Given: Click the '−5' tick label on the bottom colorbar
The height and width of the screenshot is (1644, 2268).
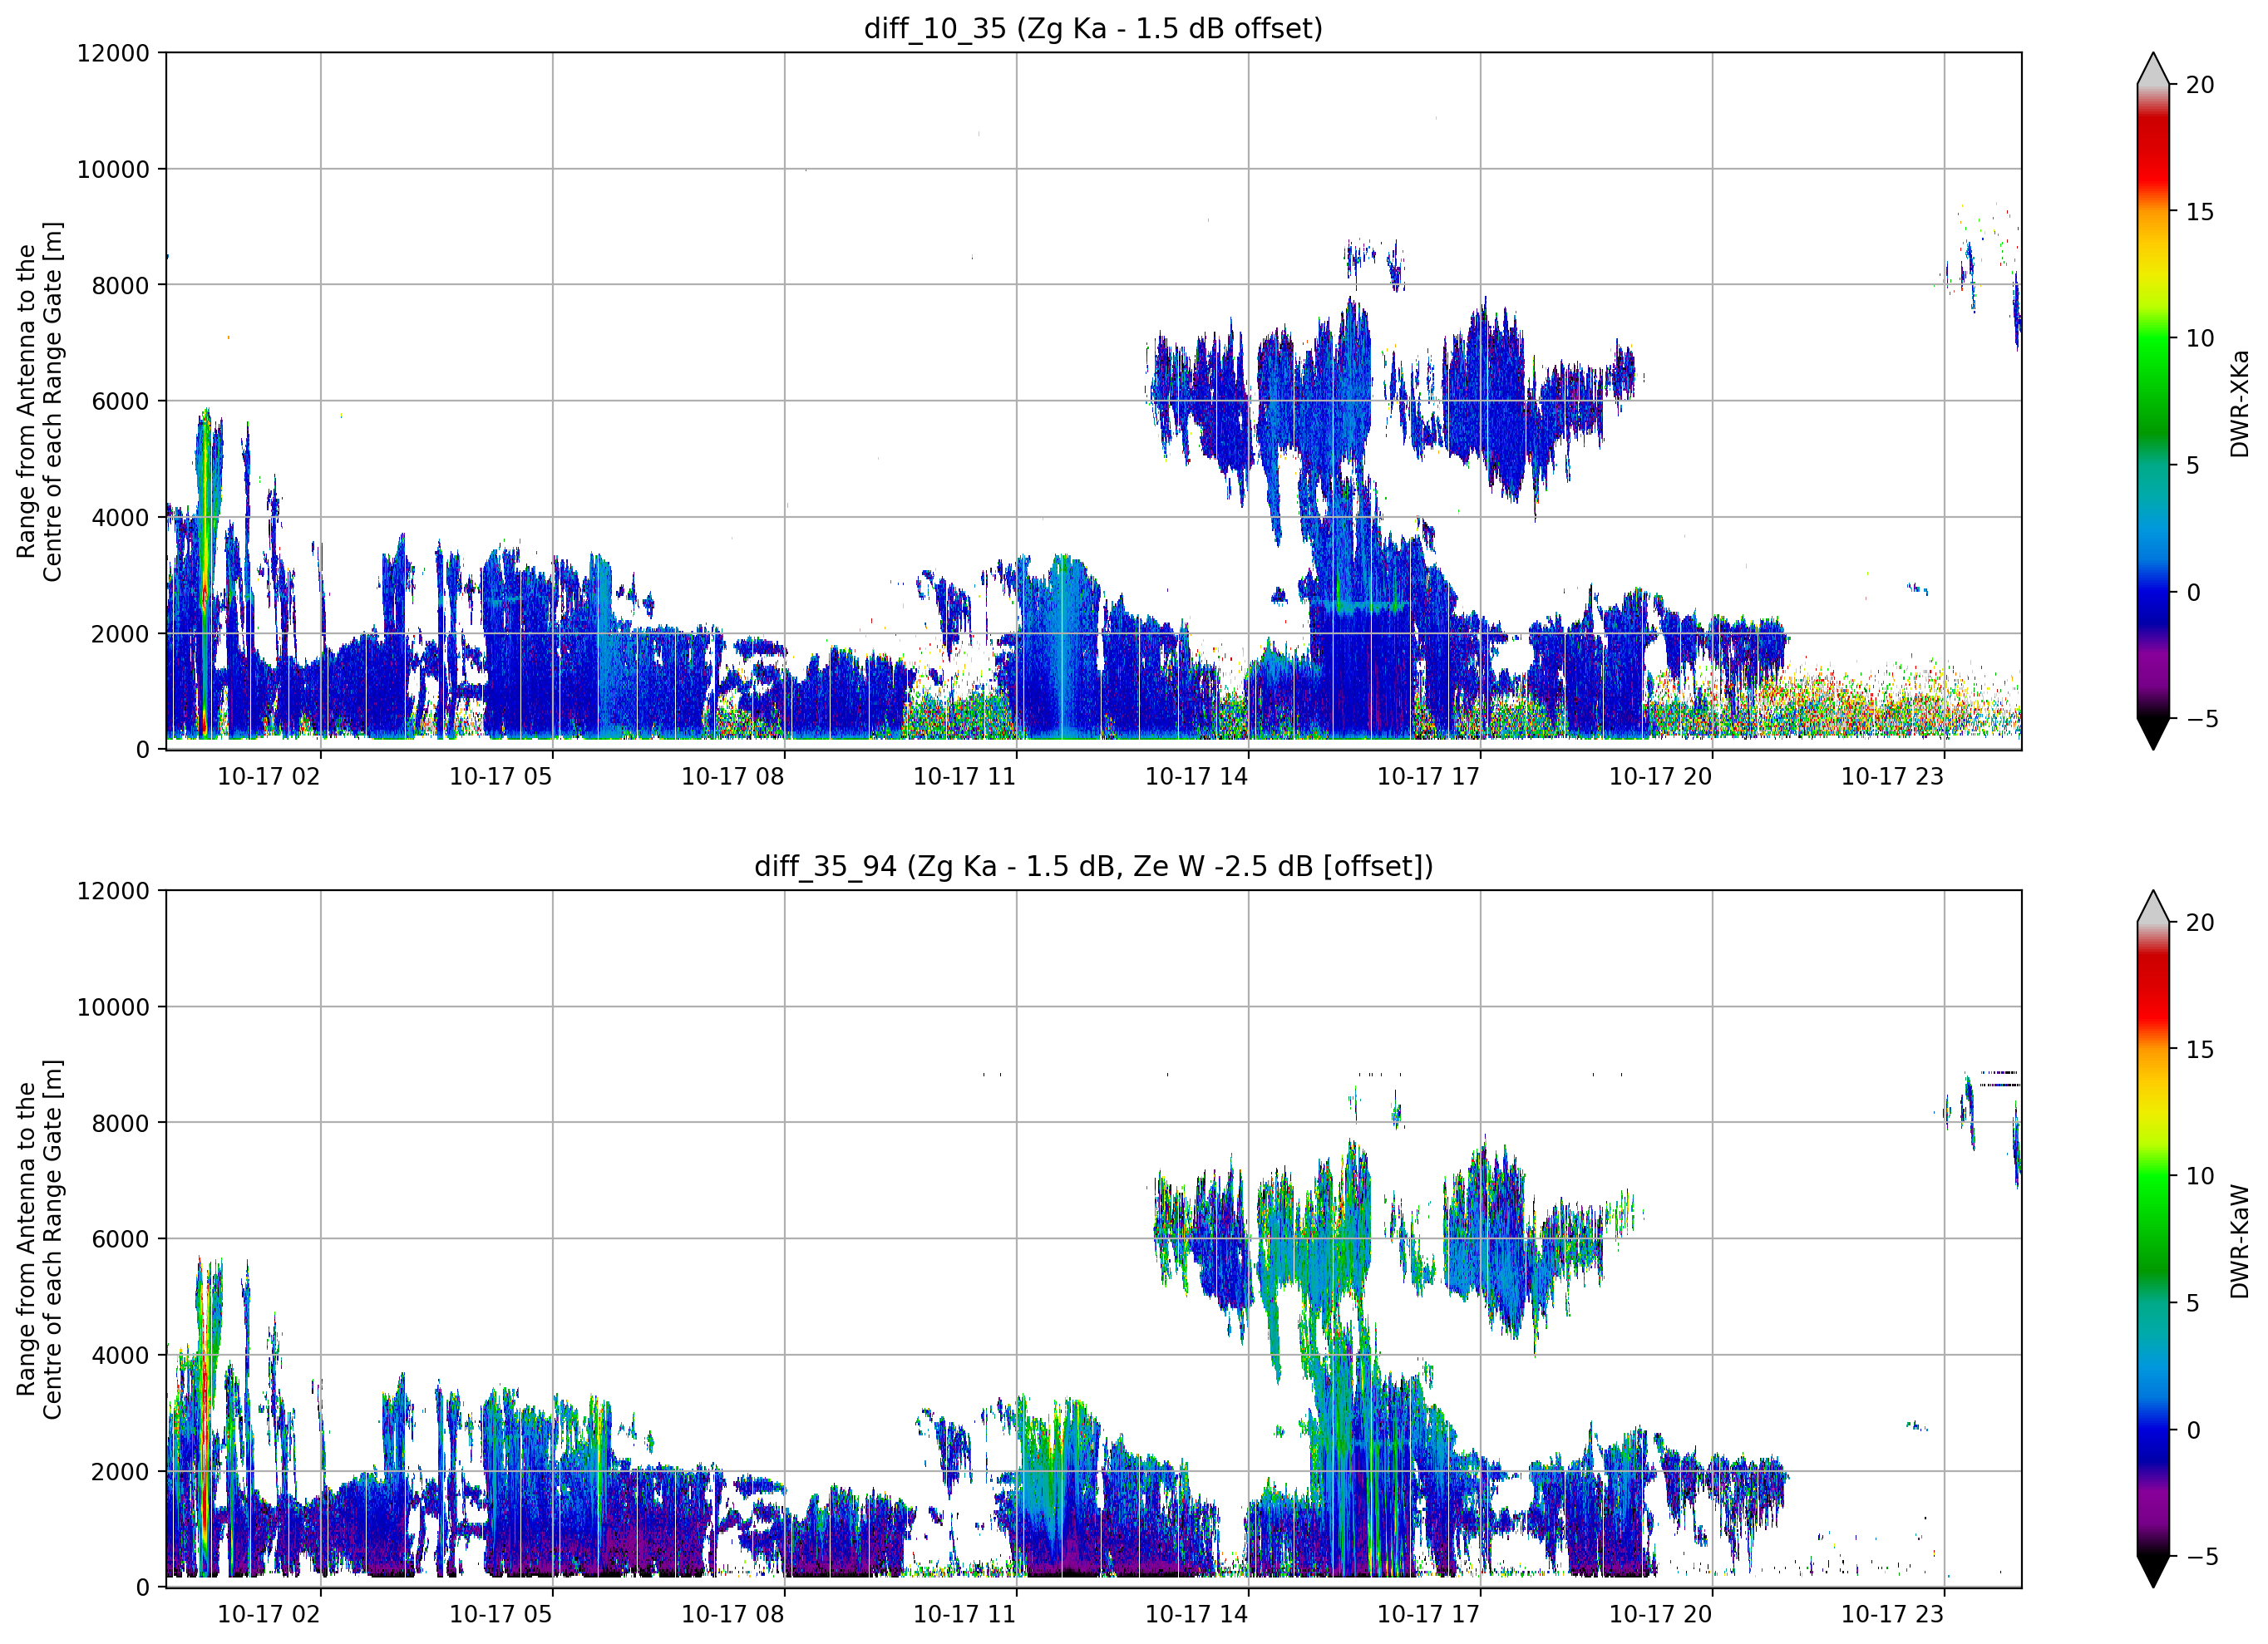Looking at the screenshot, I should tap(2201, 1556).
